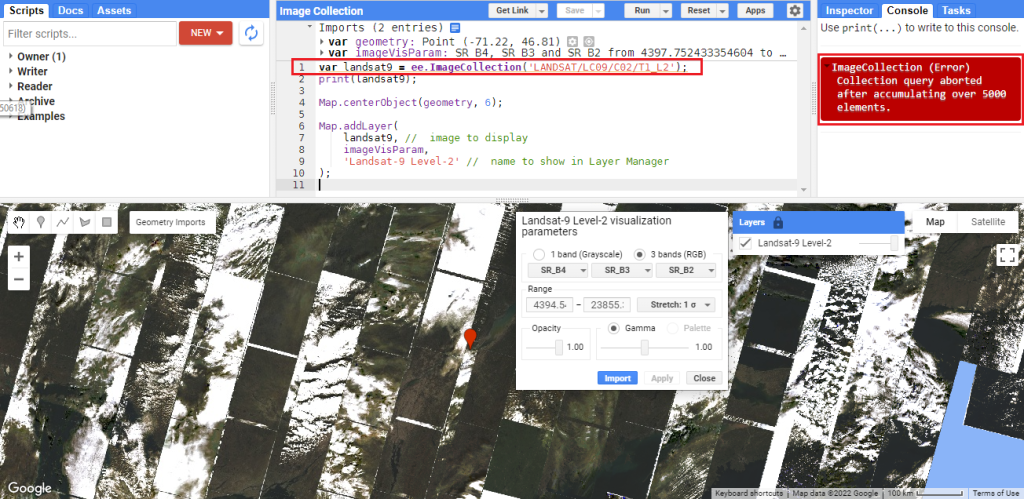Open the SR_B4 band dropdown
The image size is (1024, 499).
[556, 270]
